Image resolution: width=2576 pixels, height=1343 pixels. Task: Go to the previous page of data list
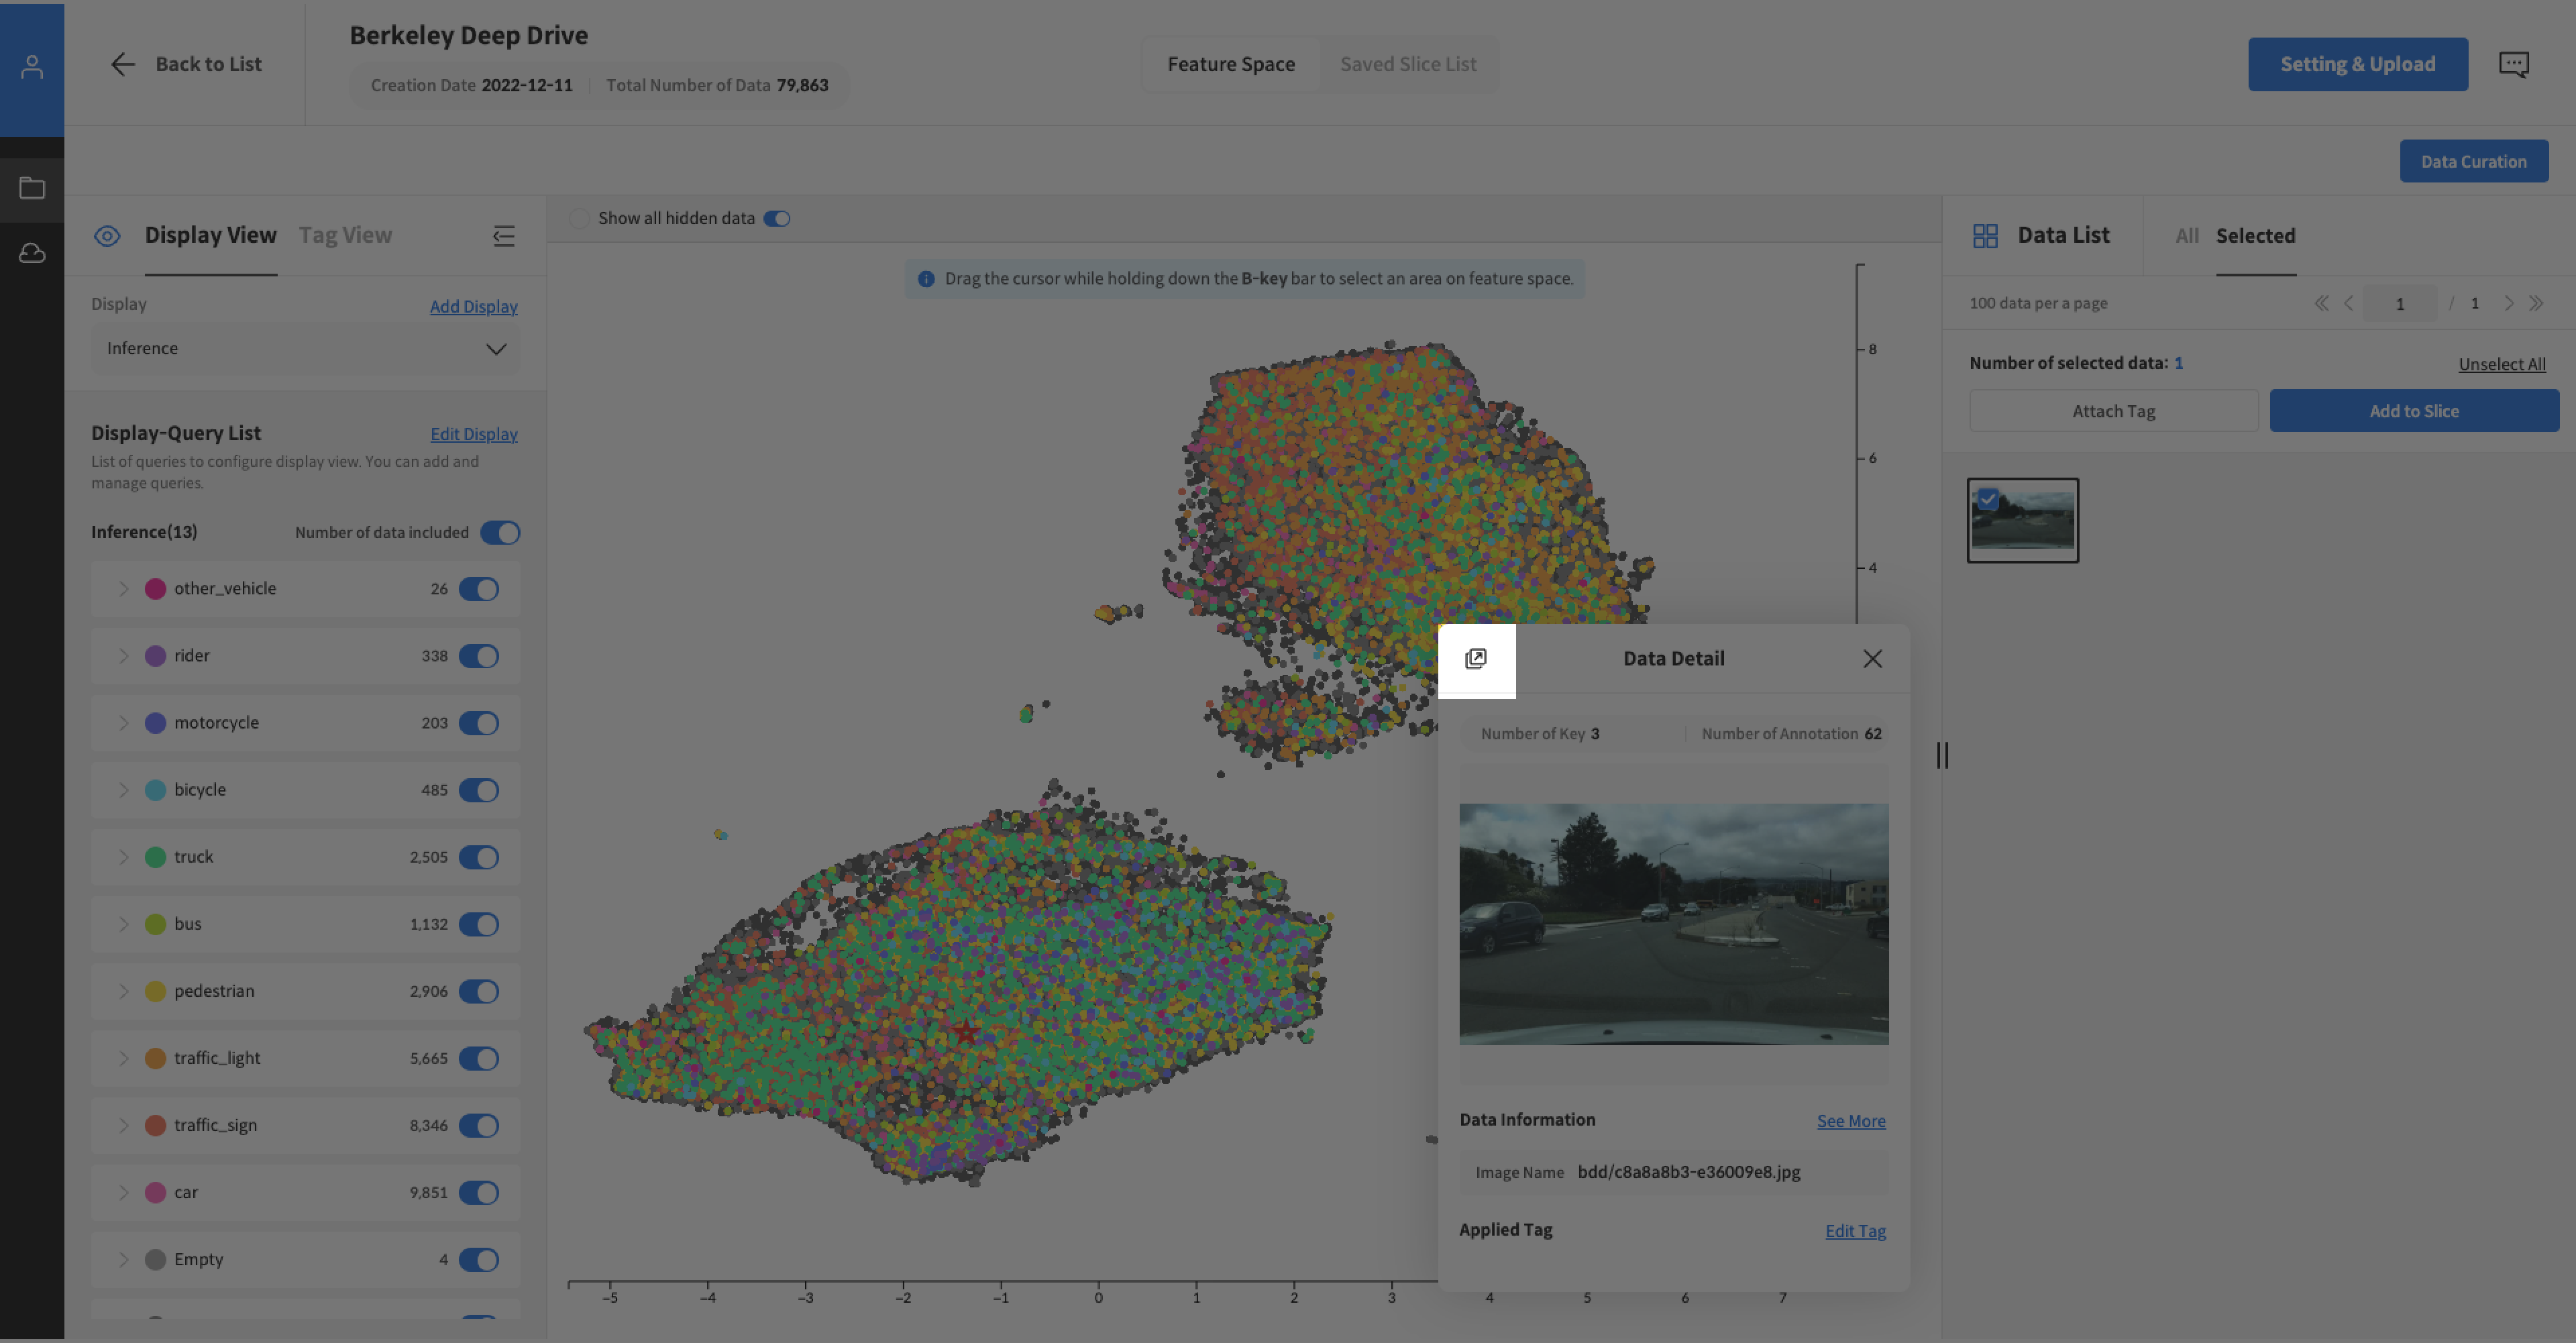tap(2348, 303)
